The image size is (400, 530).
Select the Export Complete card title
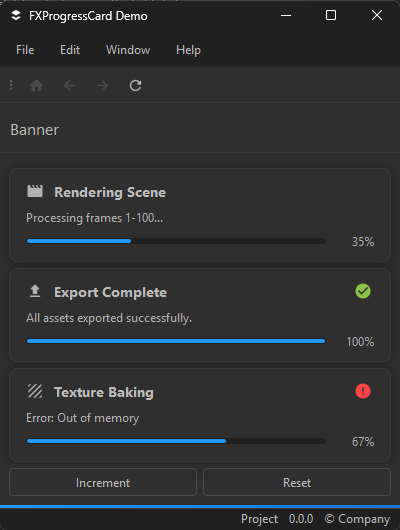click(110, 292)
